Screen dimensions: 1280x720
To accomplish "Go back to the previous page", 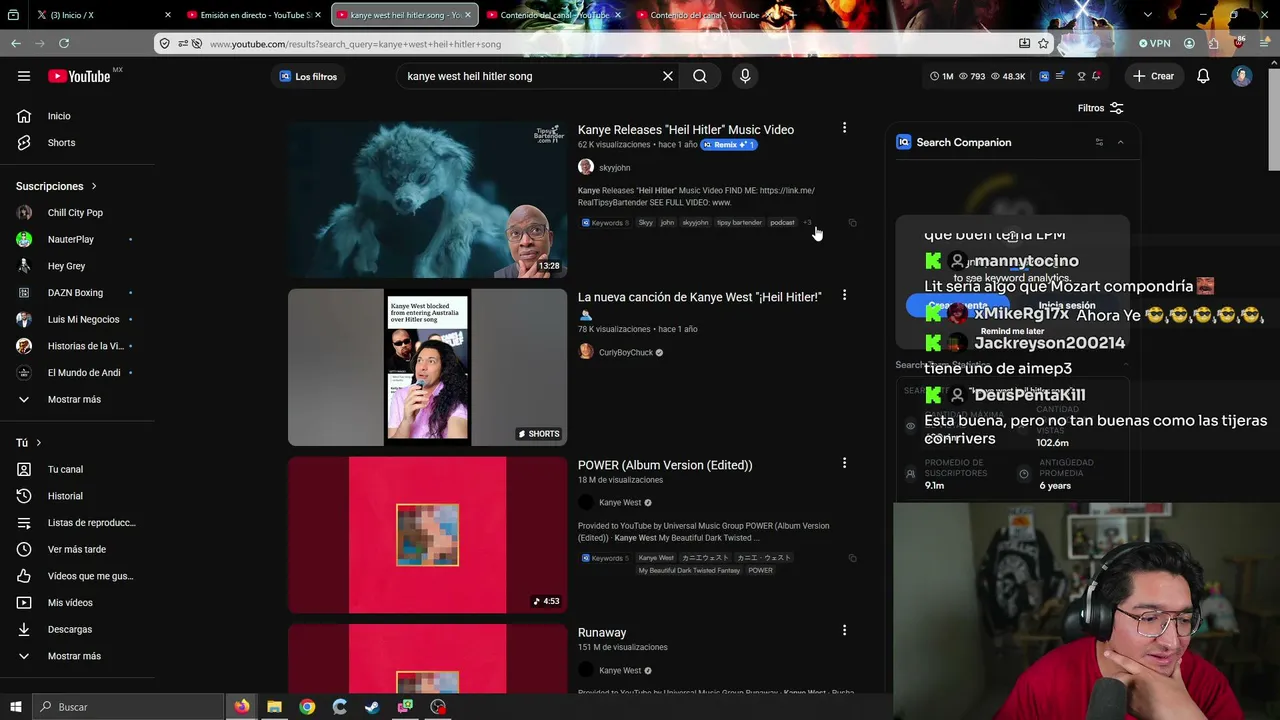I will pyautogui.click(x=16, y=43).
